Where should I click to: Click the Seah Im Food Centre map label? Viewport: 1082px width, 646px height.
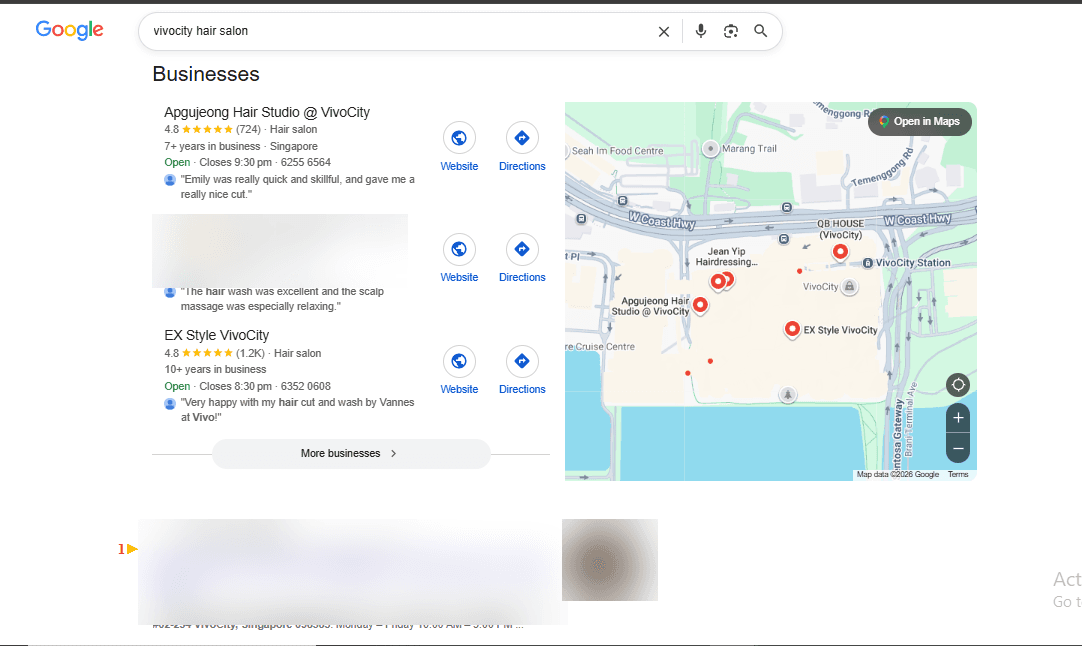tap(618, 150)
